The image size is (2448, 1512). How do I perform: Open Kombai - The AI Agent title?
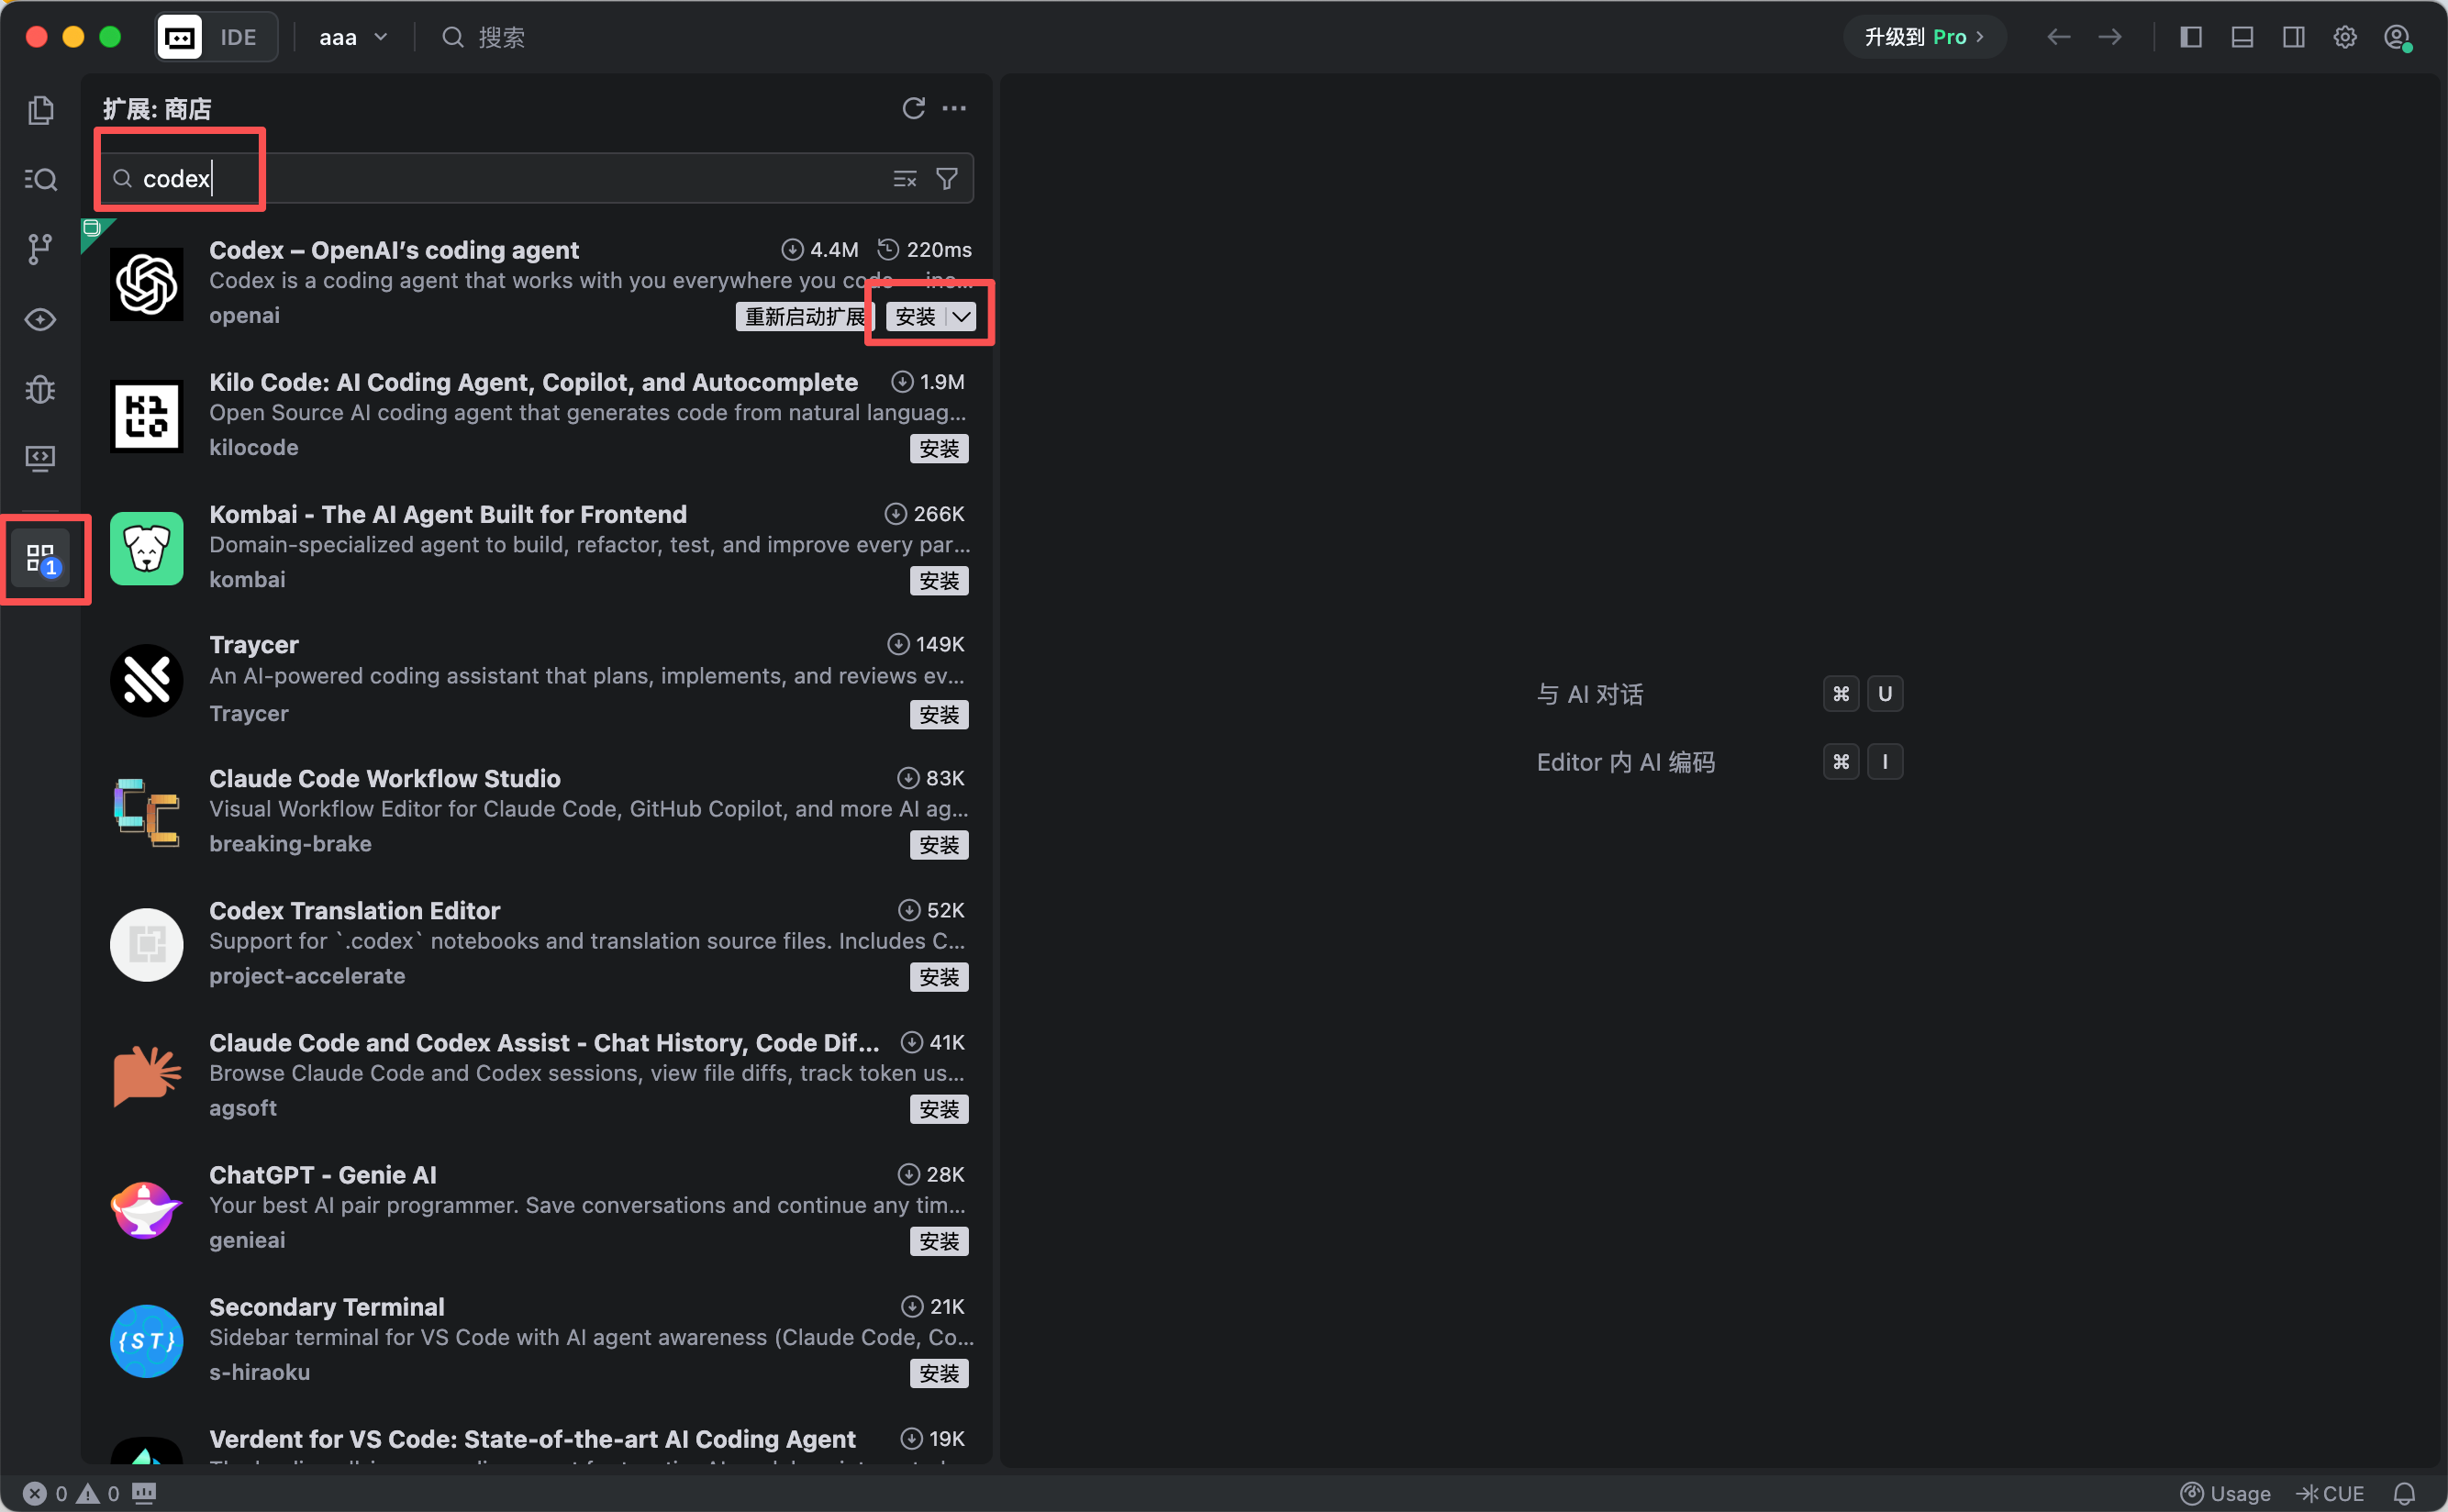pos(448,514)
